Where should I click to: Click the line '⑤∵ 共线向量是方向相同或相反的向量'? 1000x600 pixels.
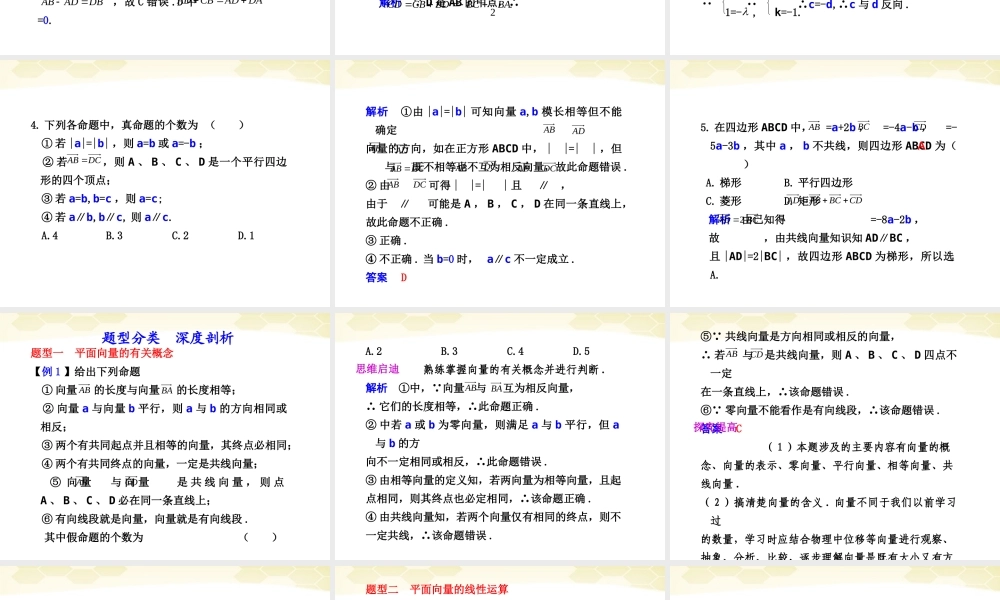tap(798, 336)
